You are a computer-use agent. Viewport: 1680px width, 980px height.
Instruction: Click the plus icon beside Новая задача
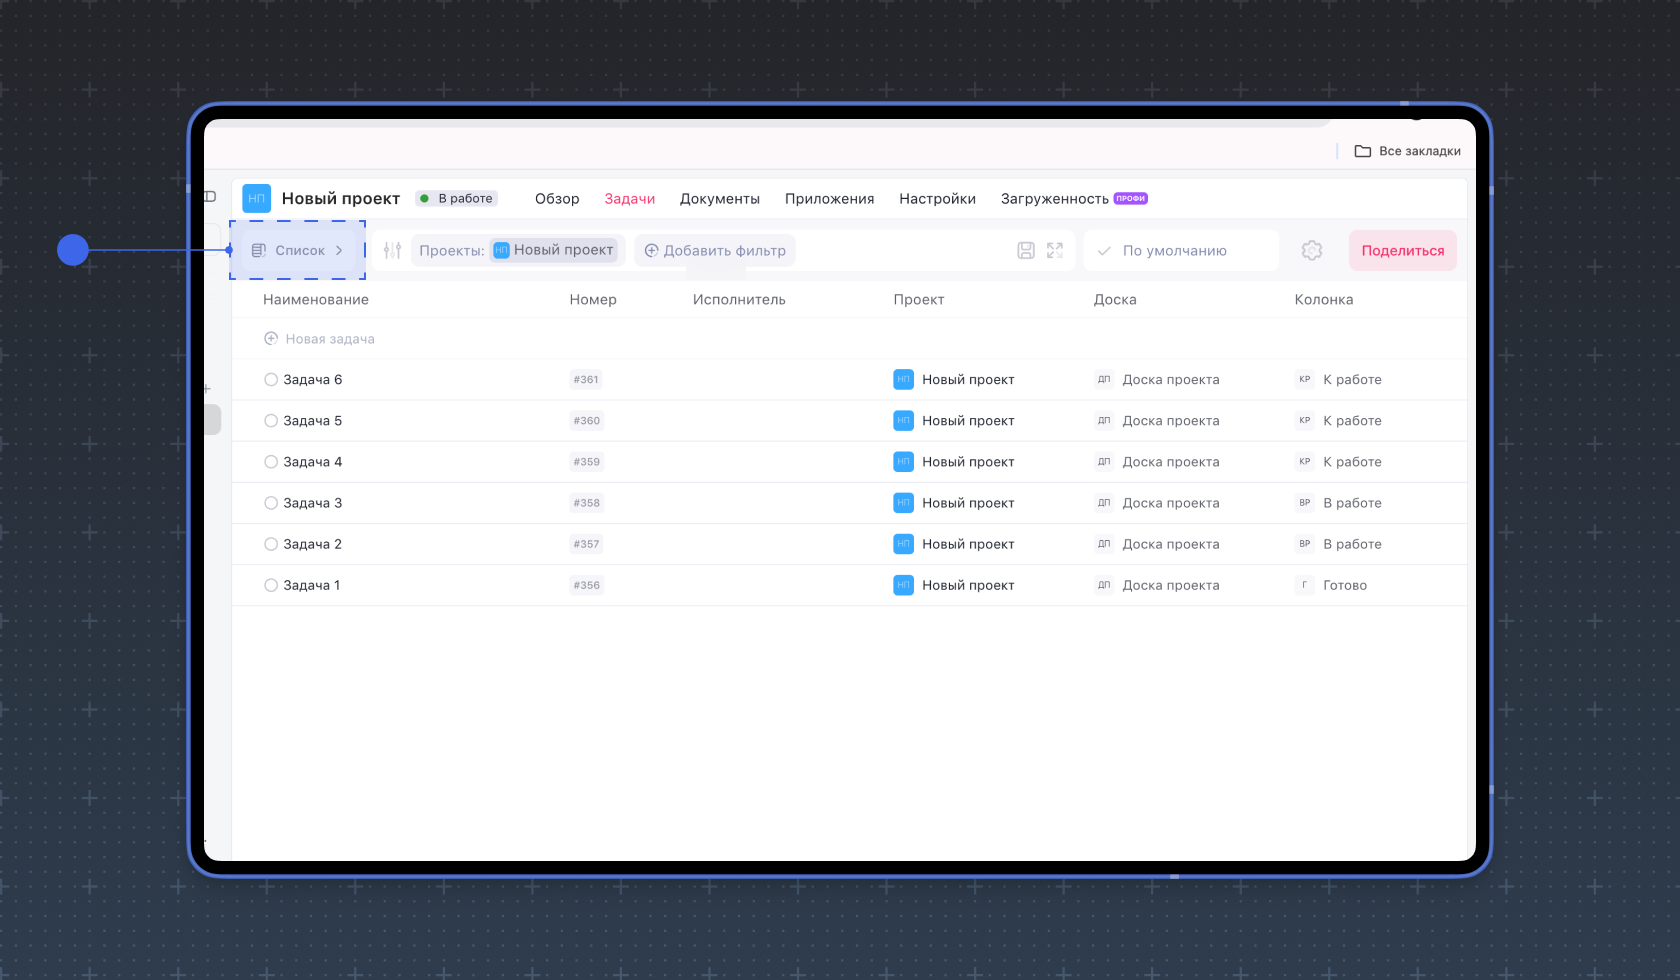click(271, 339)
